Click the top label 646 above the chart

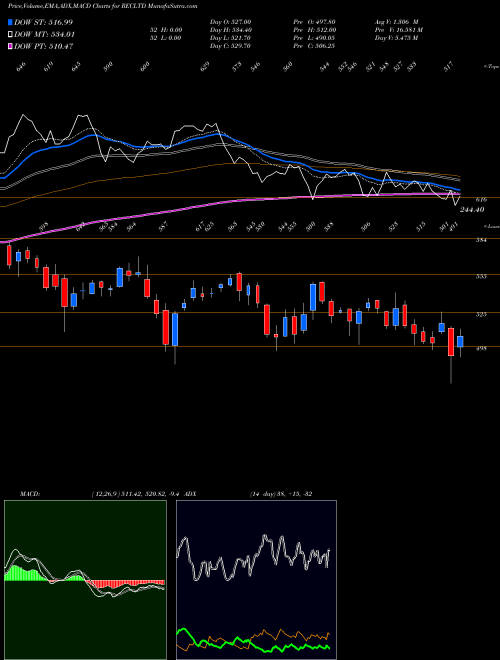click(x=21, y=67)
